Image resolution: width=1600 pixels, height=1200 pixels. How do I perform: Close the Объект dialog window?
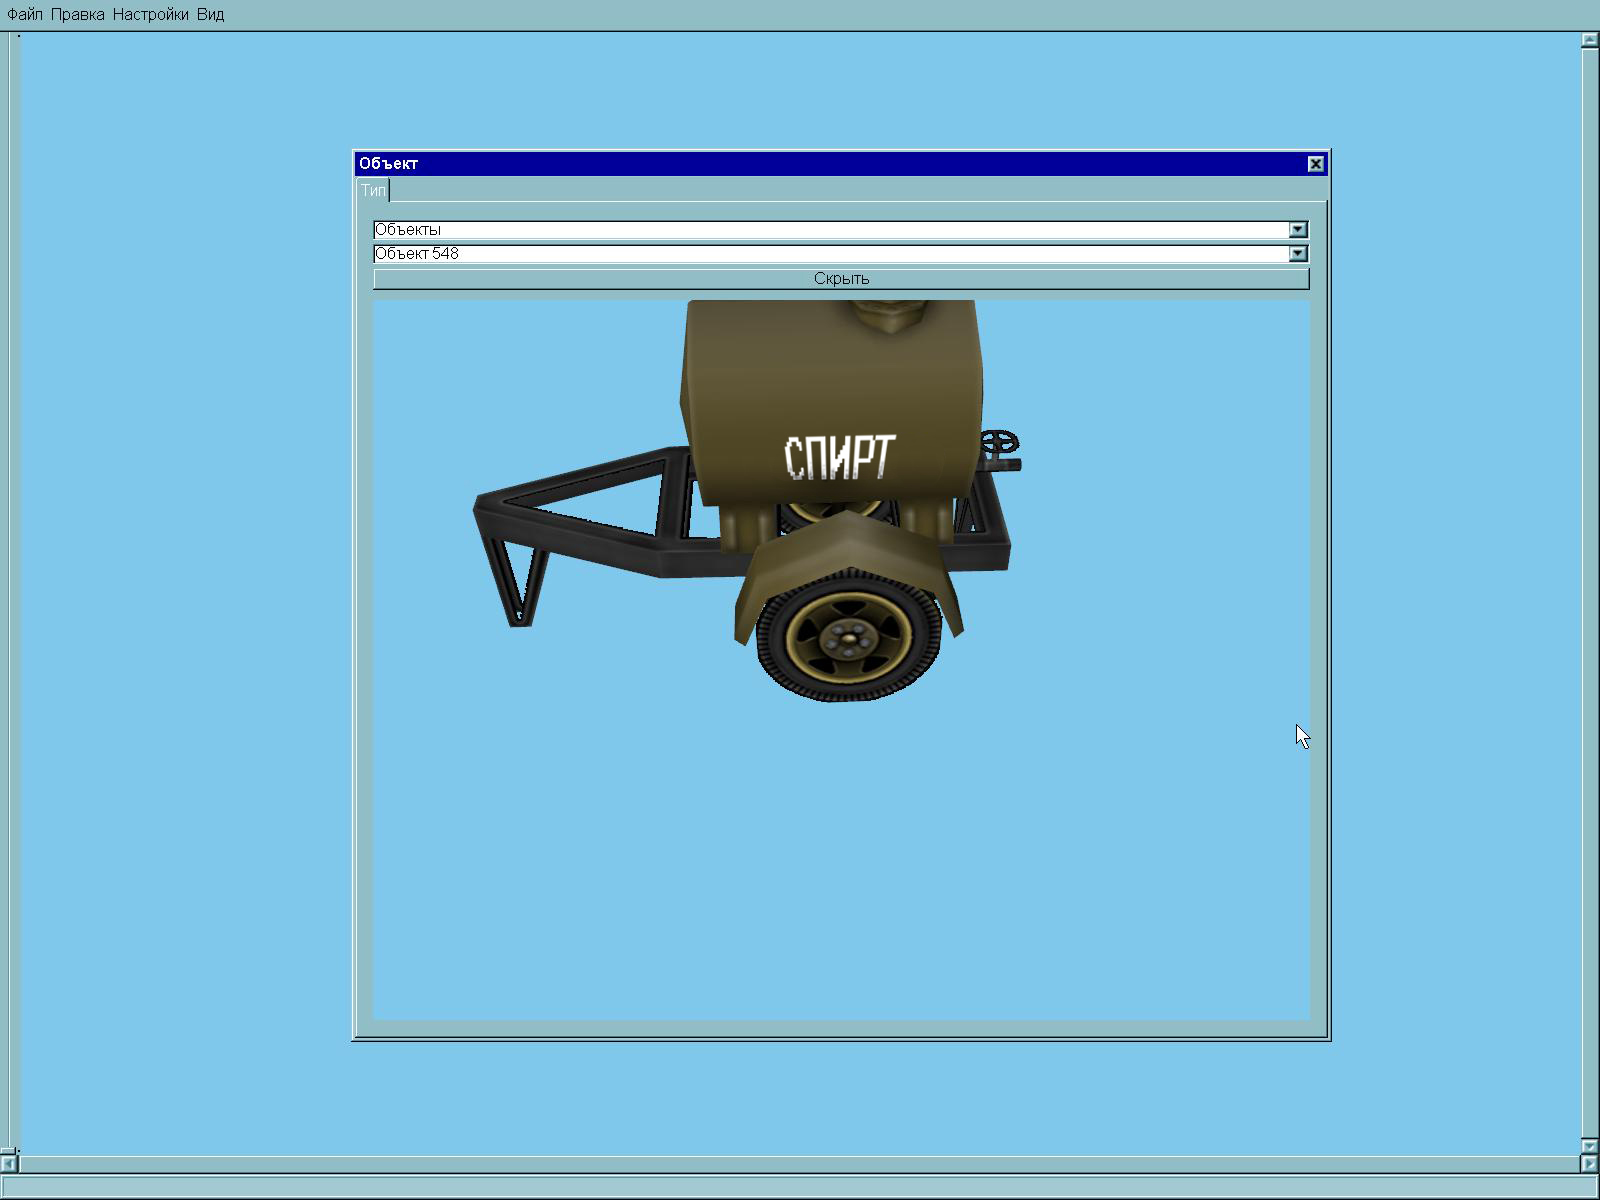1316,164
